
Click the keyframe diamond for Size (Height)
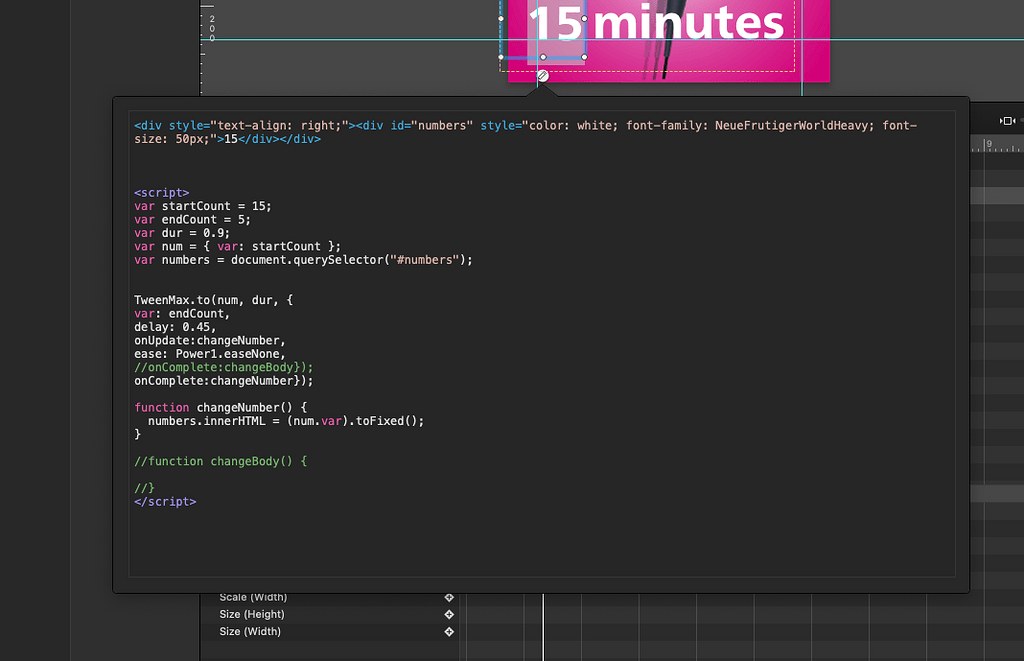[x=448, y=614]
